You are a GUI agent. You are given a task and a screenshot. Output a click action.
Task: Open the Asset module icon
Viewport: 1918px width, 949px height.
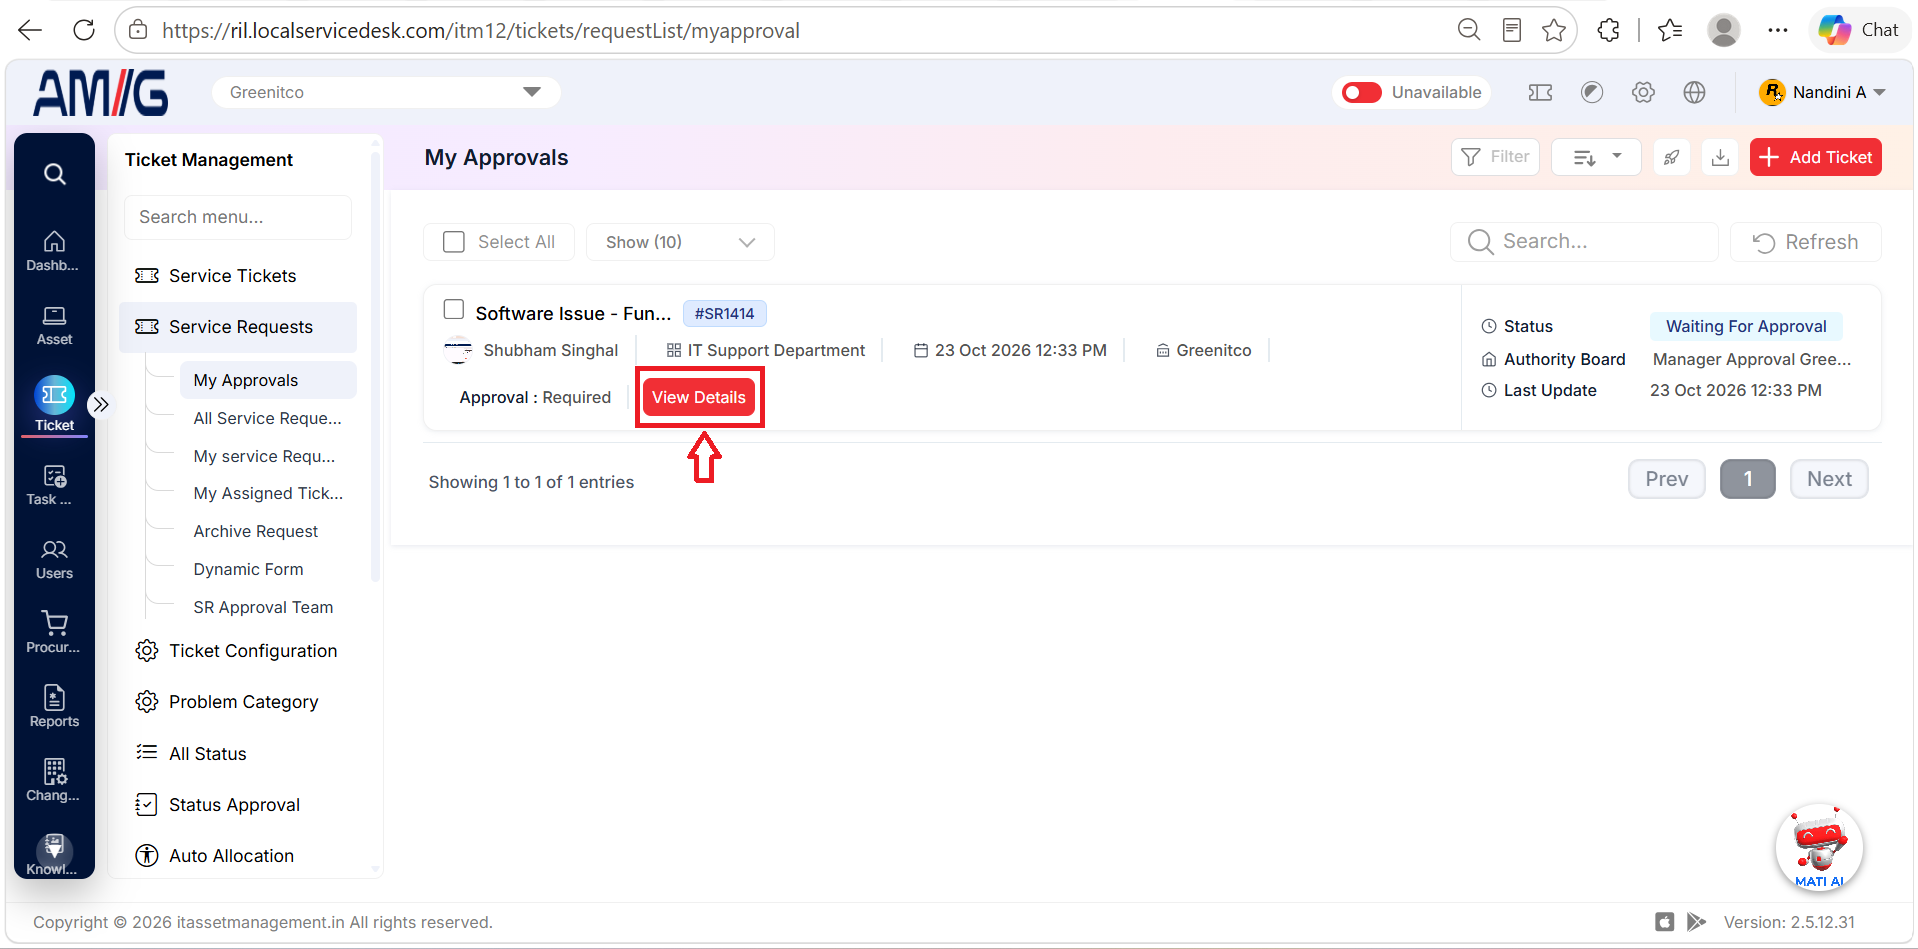(54, 326)
